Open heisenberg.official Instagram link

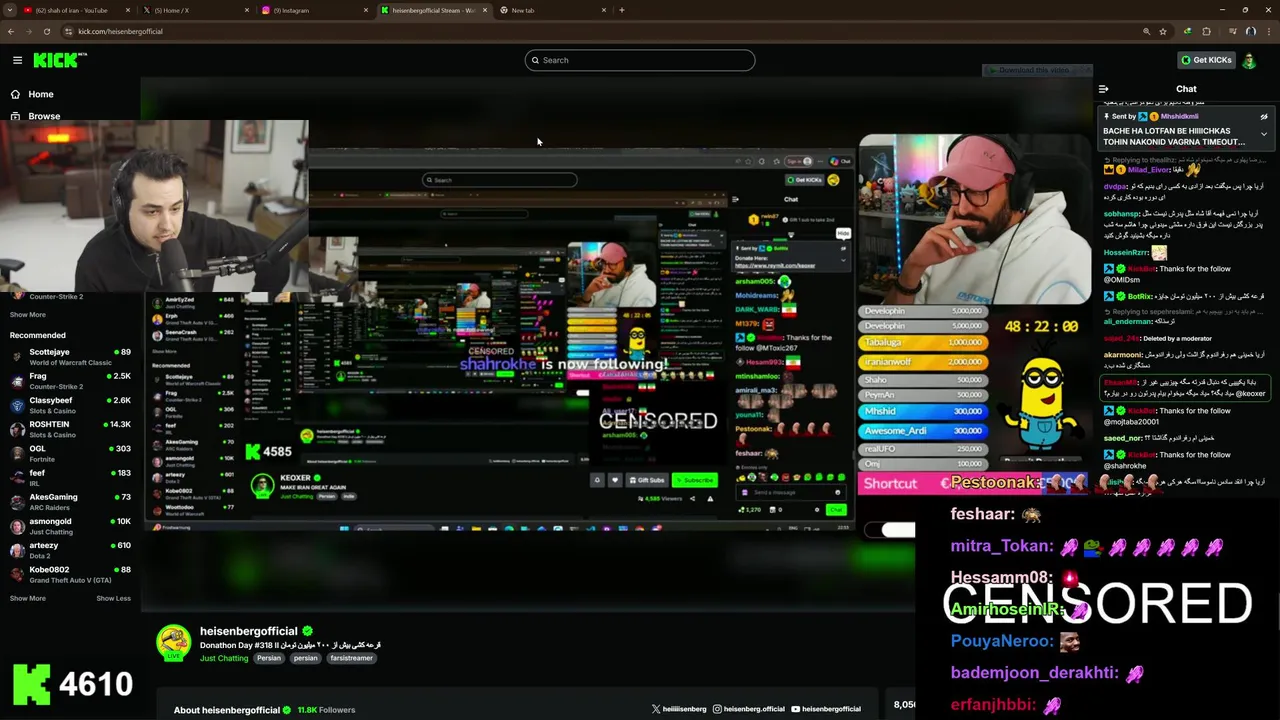tap(749, 709)
